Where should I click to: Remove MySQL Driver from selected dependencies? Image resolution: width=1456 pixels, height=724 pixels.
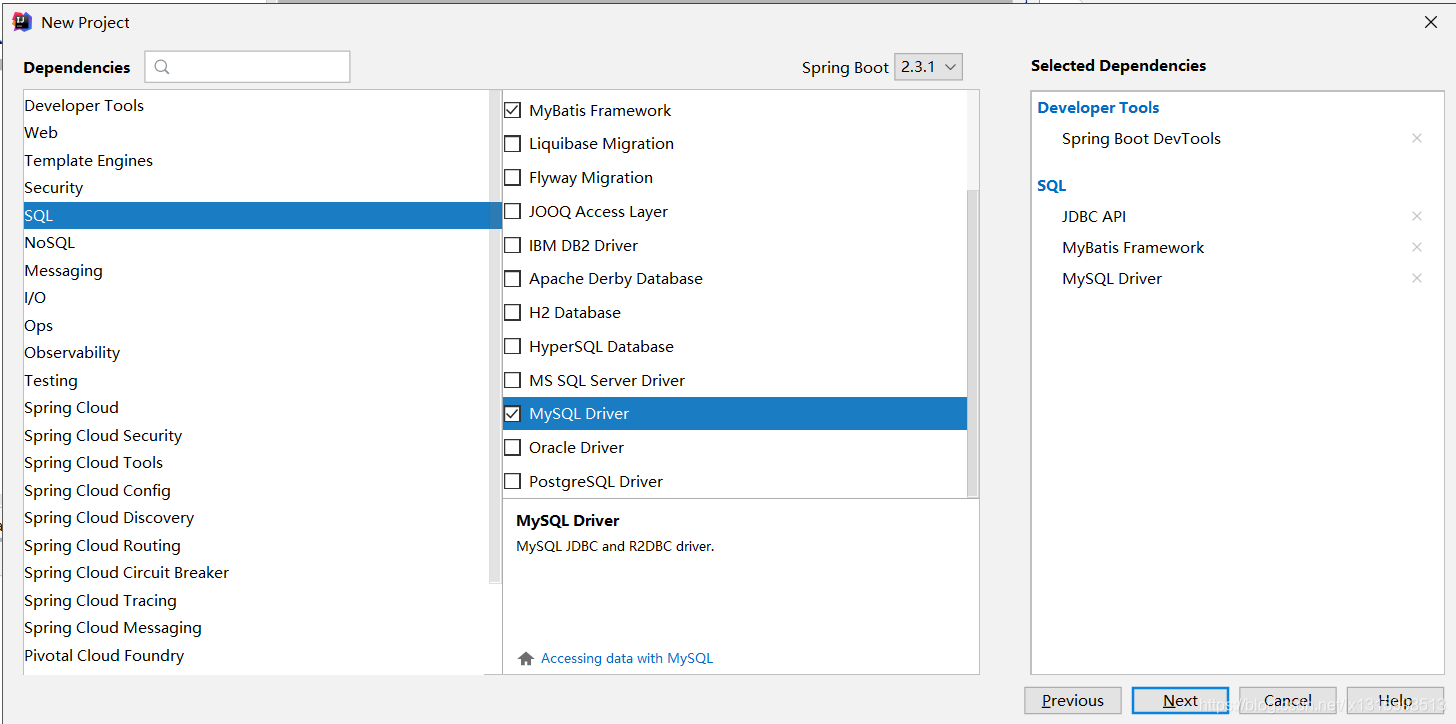(1416, 279)
